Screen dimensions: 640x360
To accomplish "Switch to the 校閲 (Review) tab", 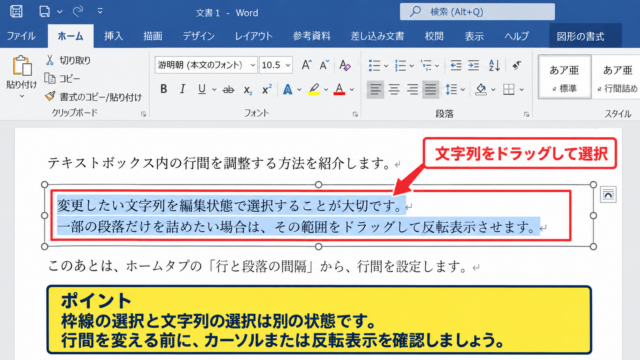I will coord(434,36).
